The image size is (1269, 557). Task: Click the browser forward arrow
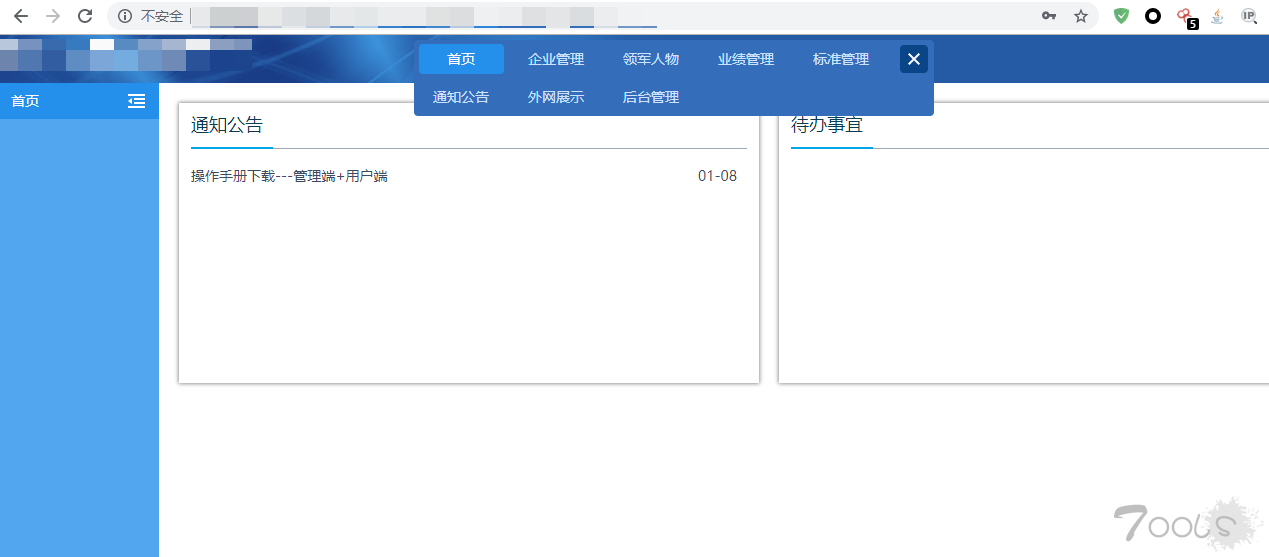click(x=53, y=16)
